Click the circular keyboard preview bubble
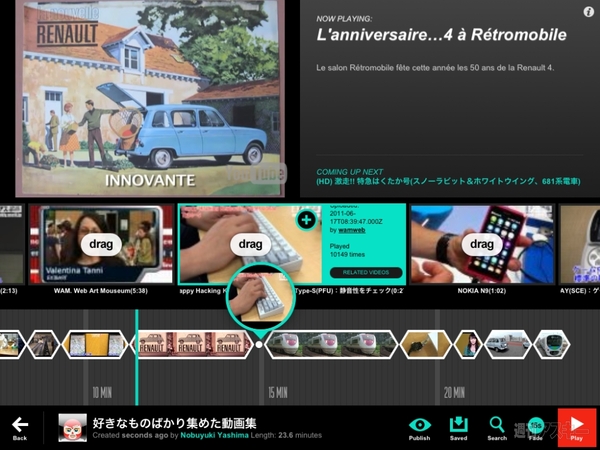 tap(261, 297)
